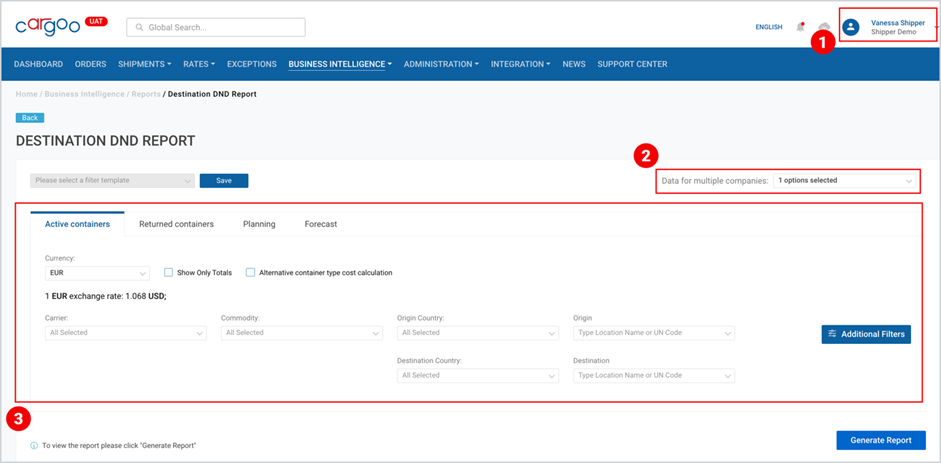Open the Support Center page
This screenshot has width=941, height=463.
click(x=632, y=64)
